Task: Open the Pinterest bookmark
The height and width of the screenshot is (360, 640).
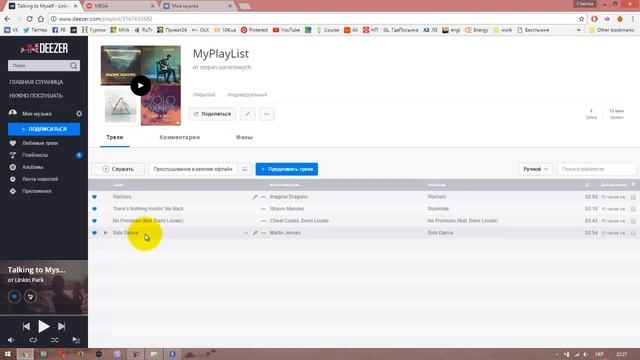Action: click(254, 30)
